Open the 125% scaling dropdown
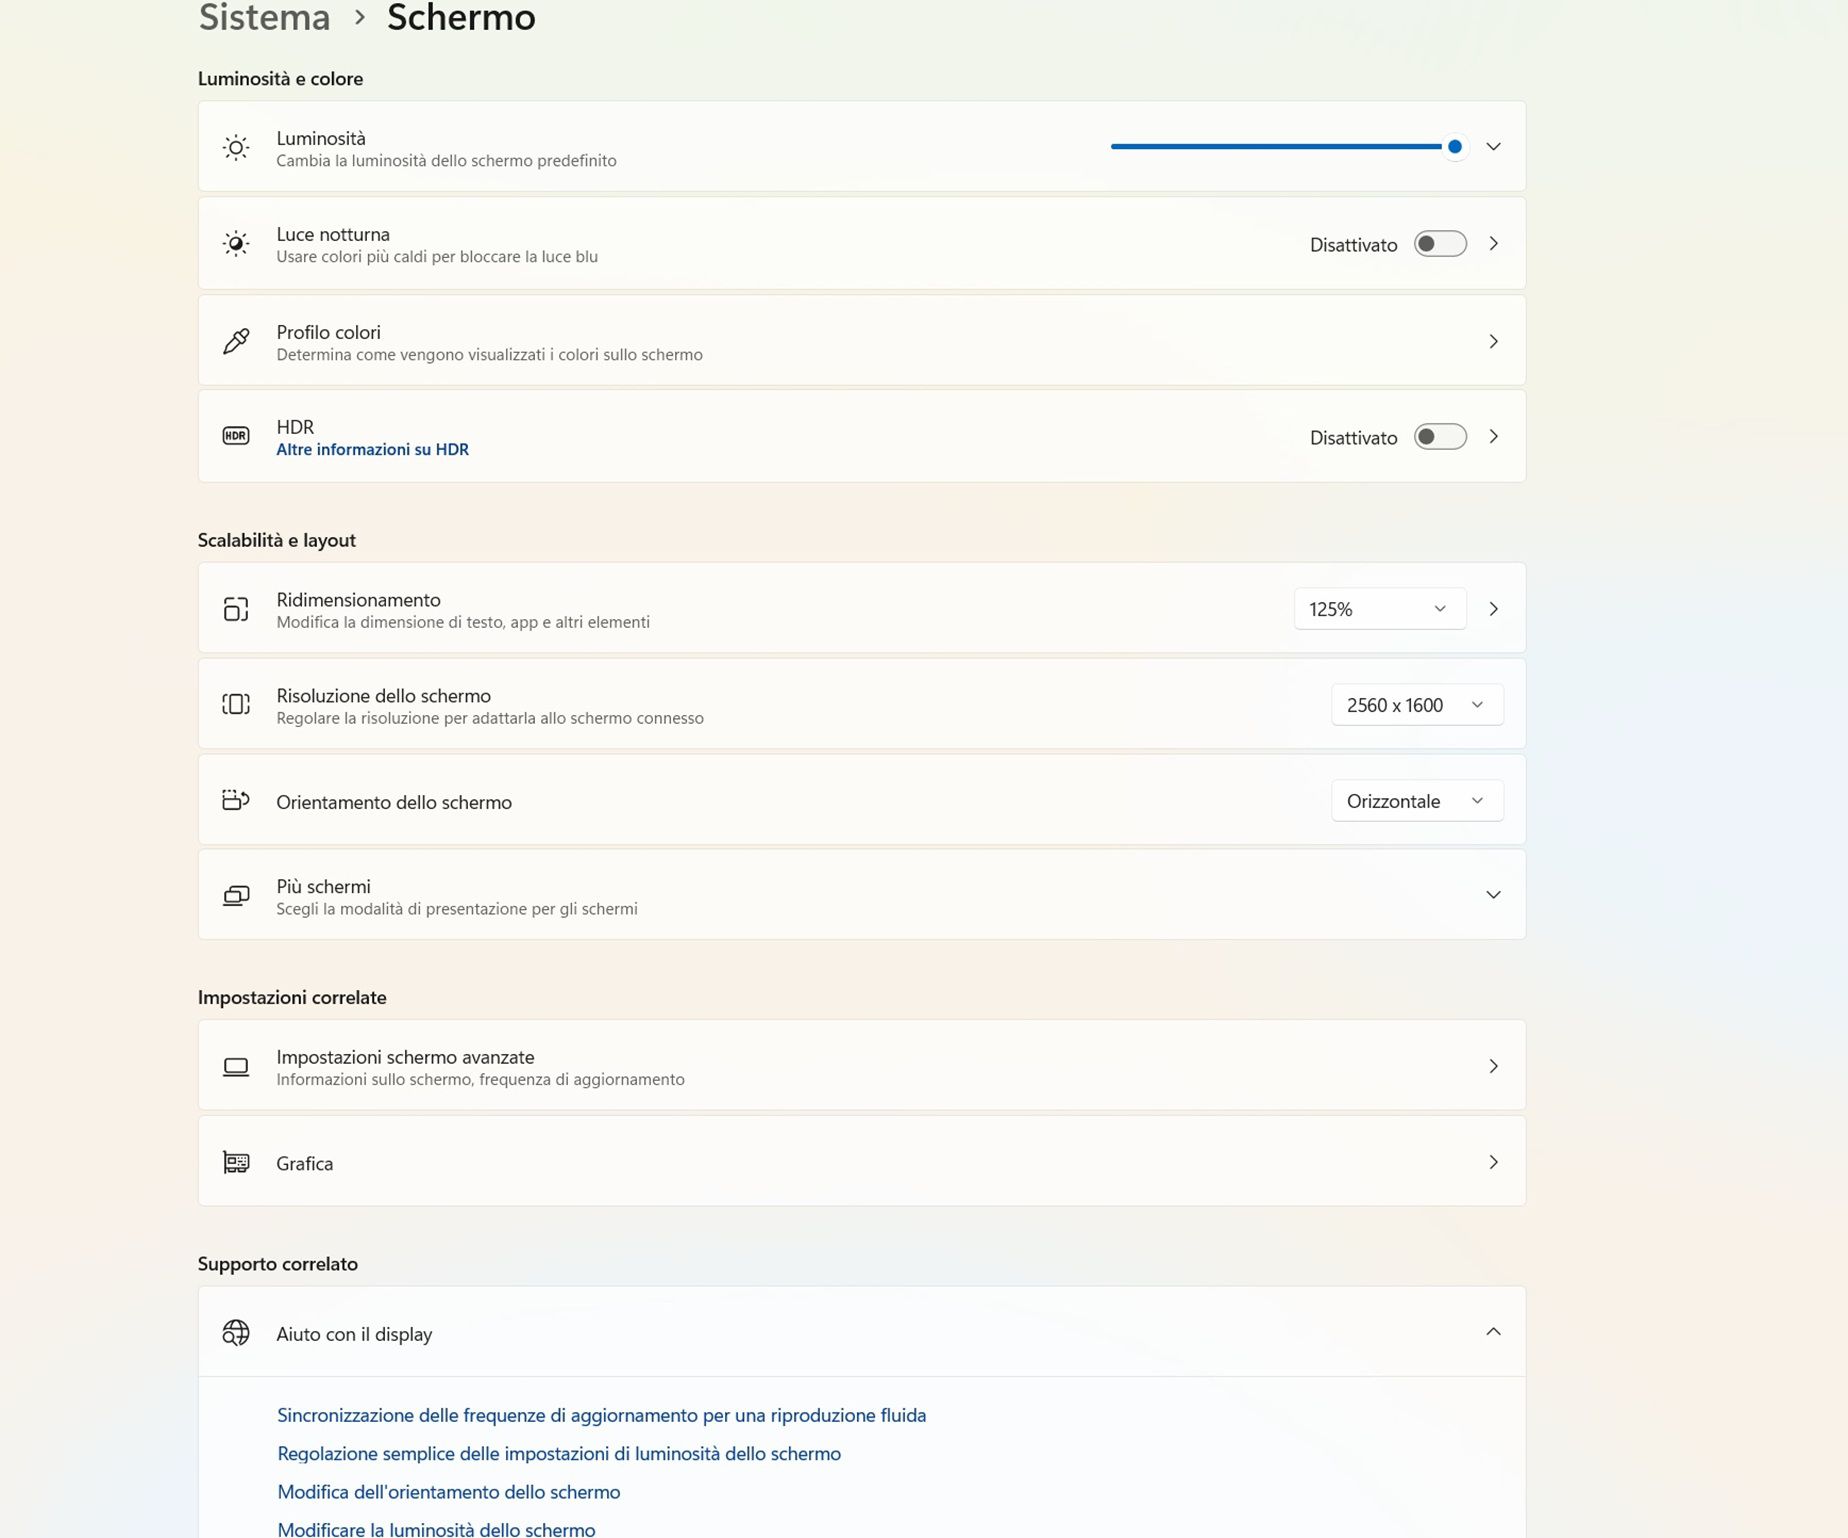 [1379, 609]
